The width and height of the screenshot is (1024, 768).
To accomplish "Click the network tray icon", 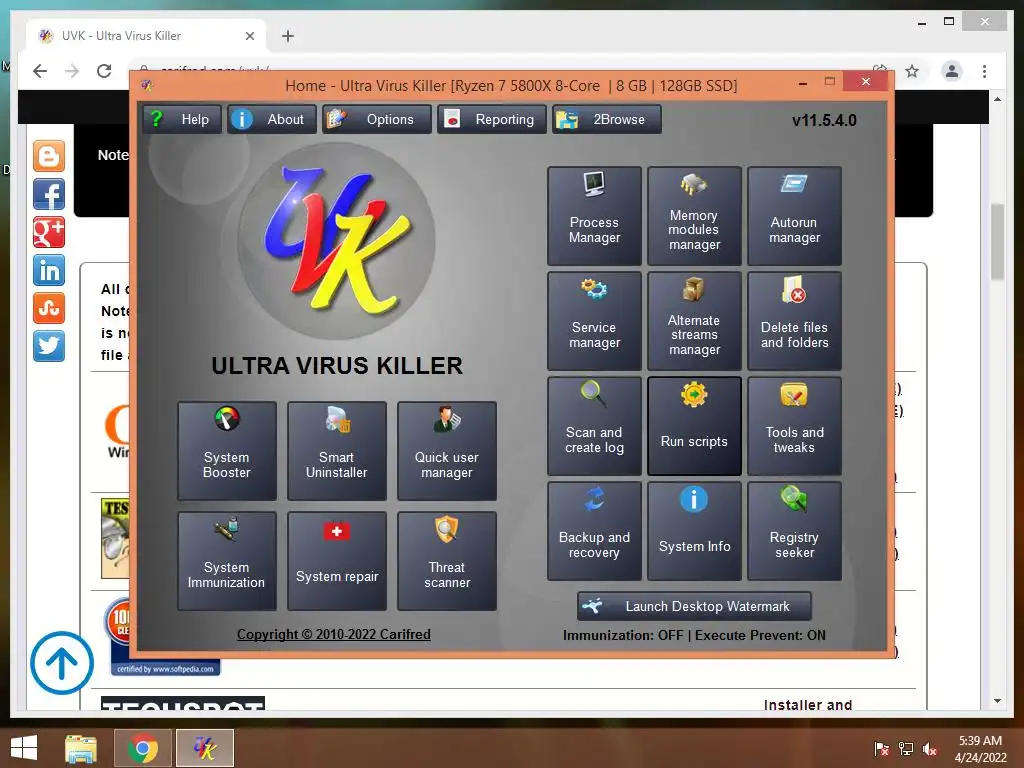I will [x=906, y=749].
